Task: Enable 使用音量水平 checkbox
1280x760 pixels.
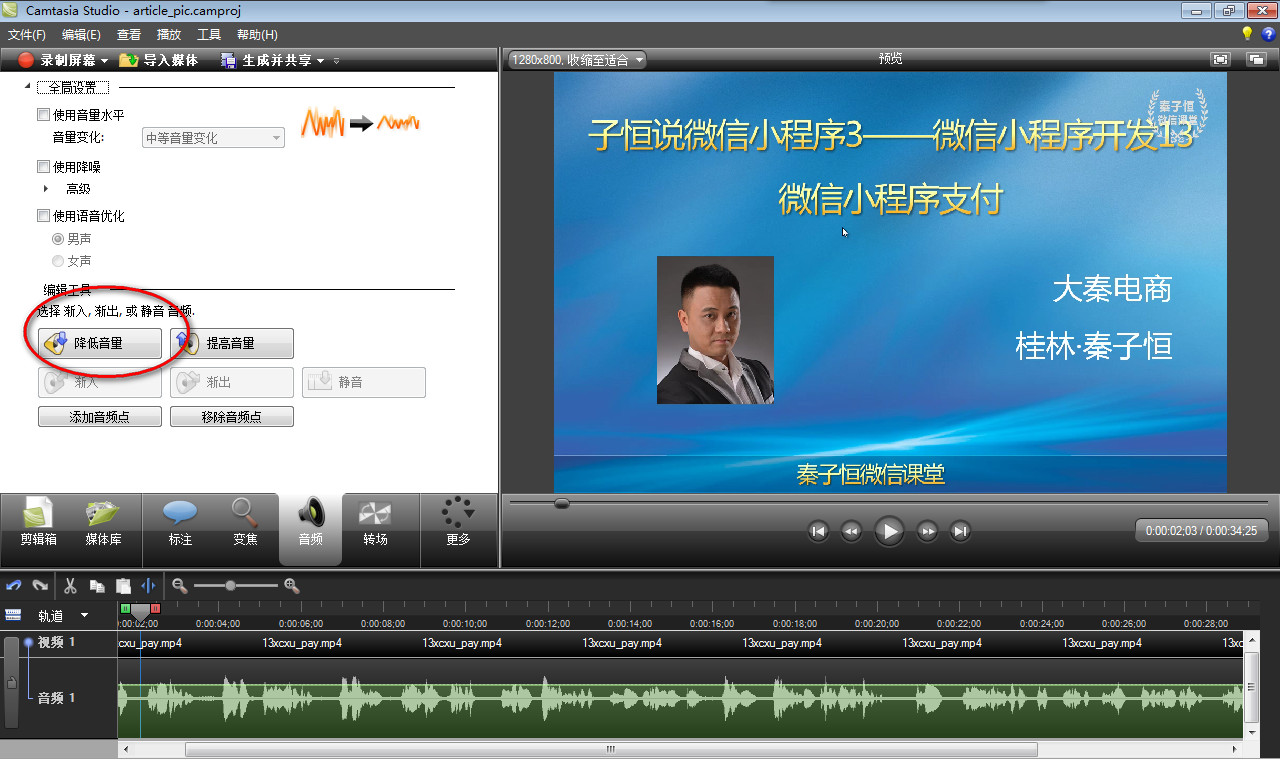Action: click(43, 115)
